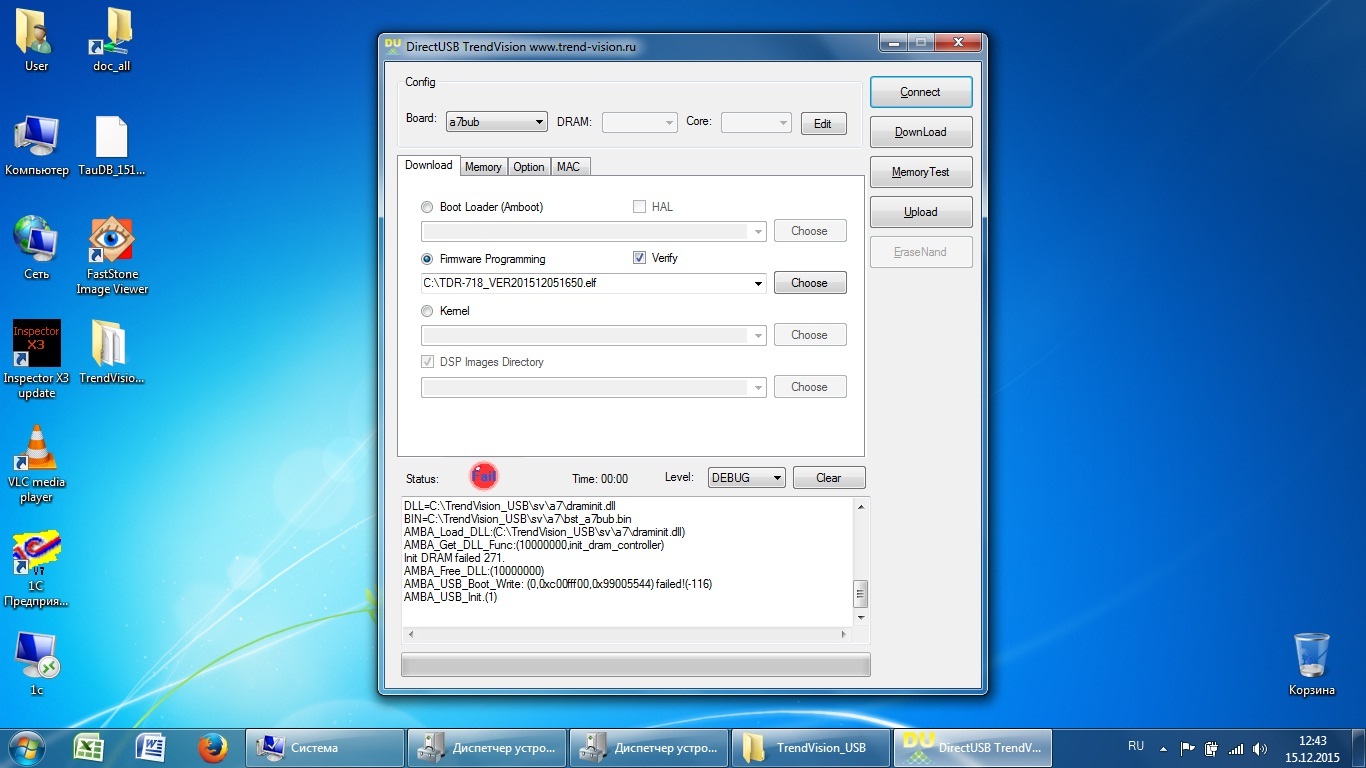Switch to the MAC tab
1366x768 pixels.
tap(568, 167)
